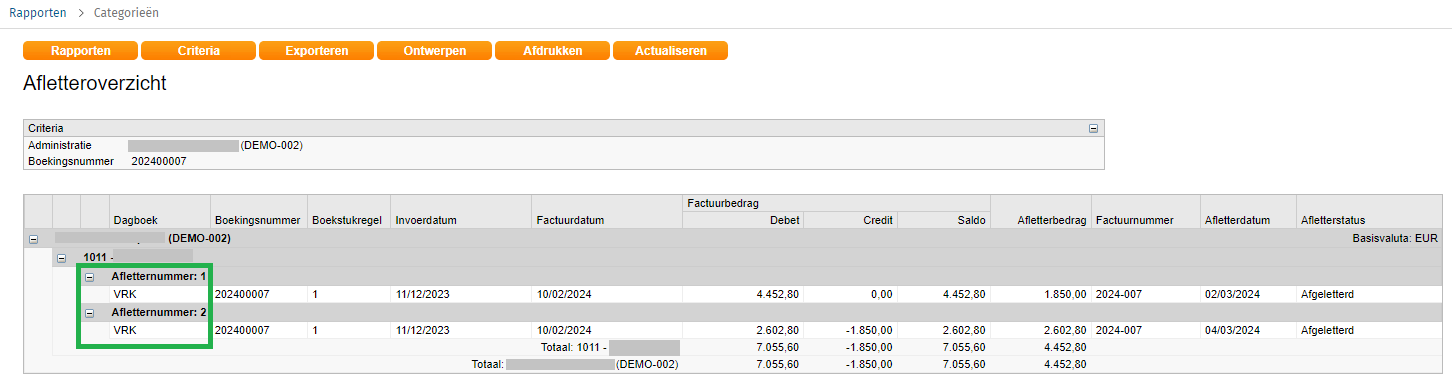Click the Afletterstatus column header
This screenshot has height=383, width=1452.
point(1333,220)
